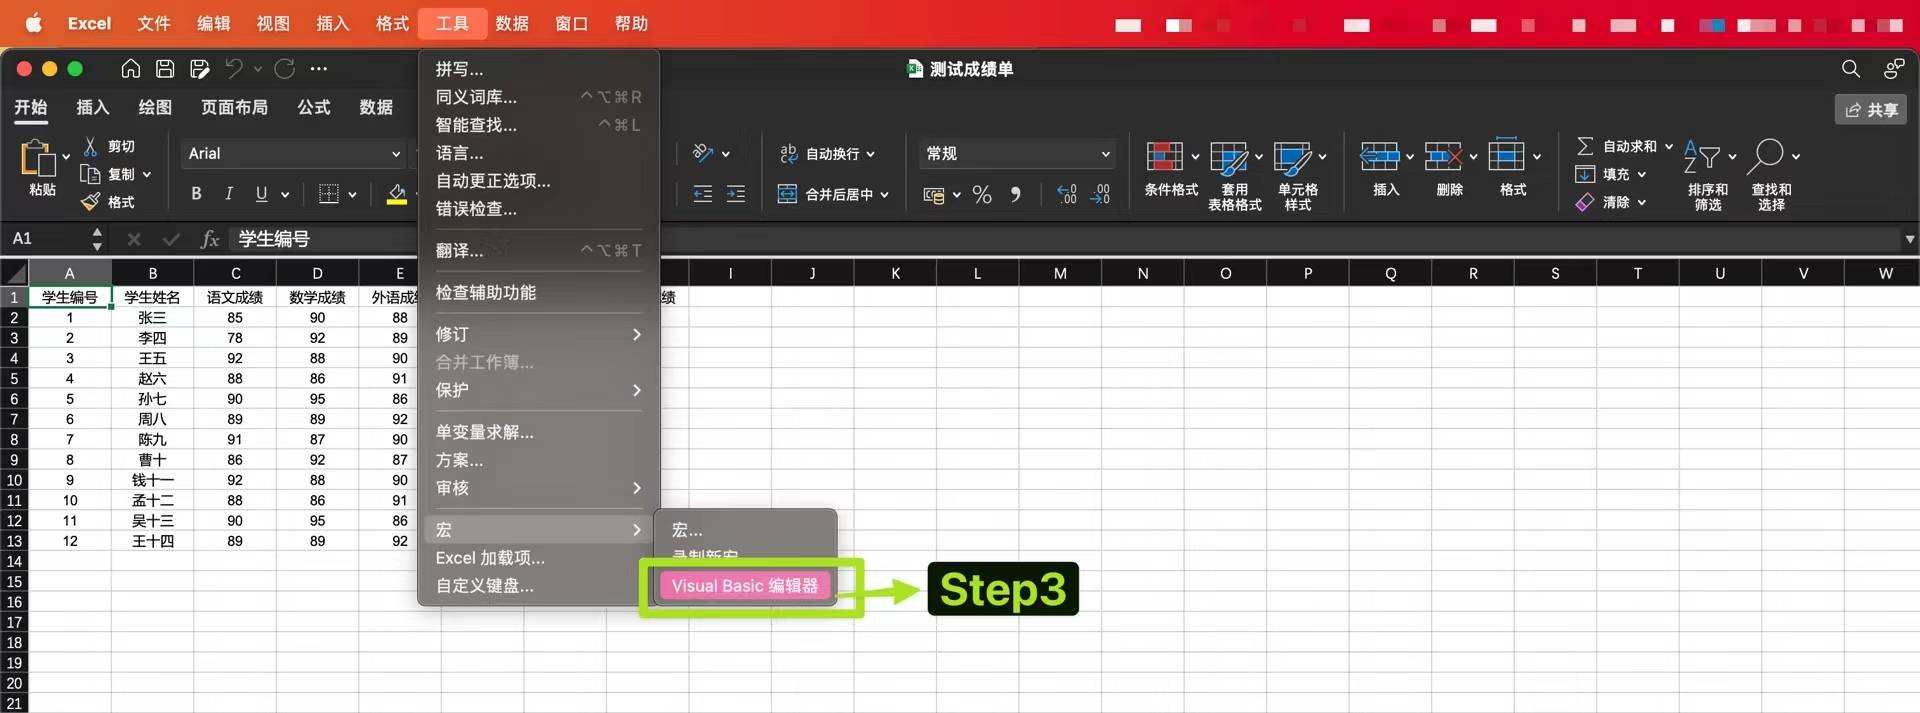
Task: Click the Percent style icon
Action: pyautogui.click(x=982, y=194)
